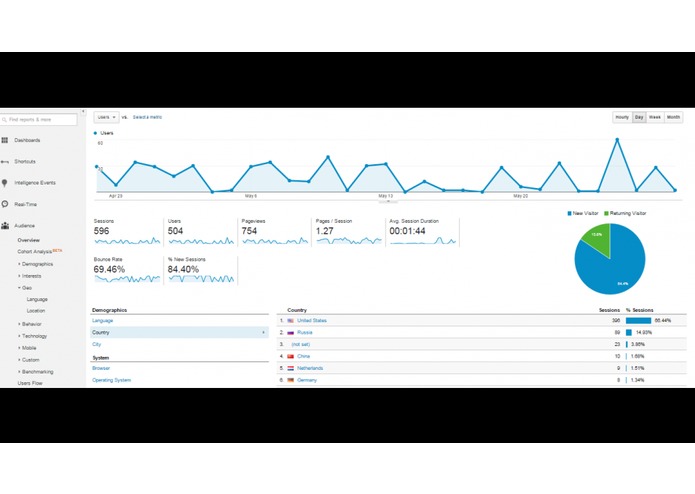Screen dimensions: 695x494
Task: Select the Week view toggle
Action: [655, 117]
